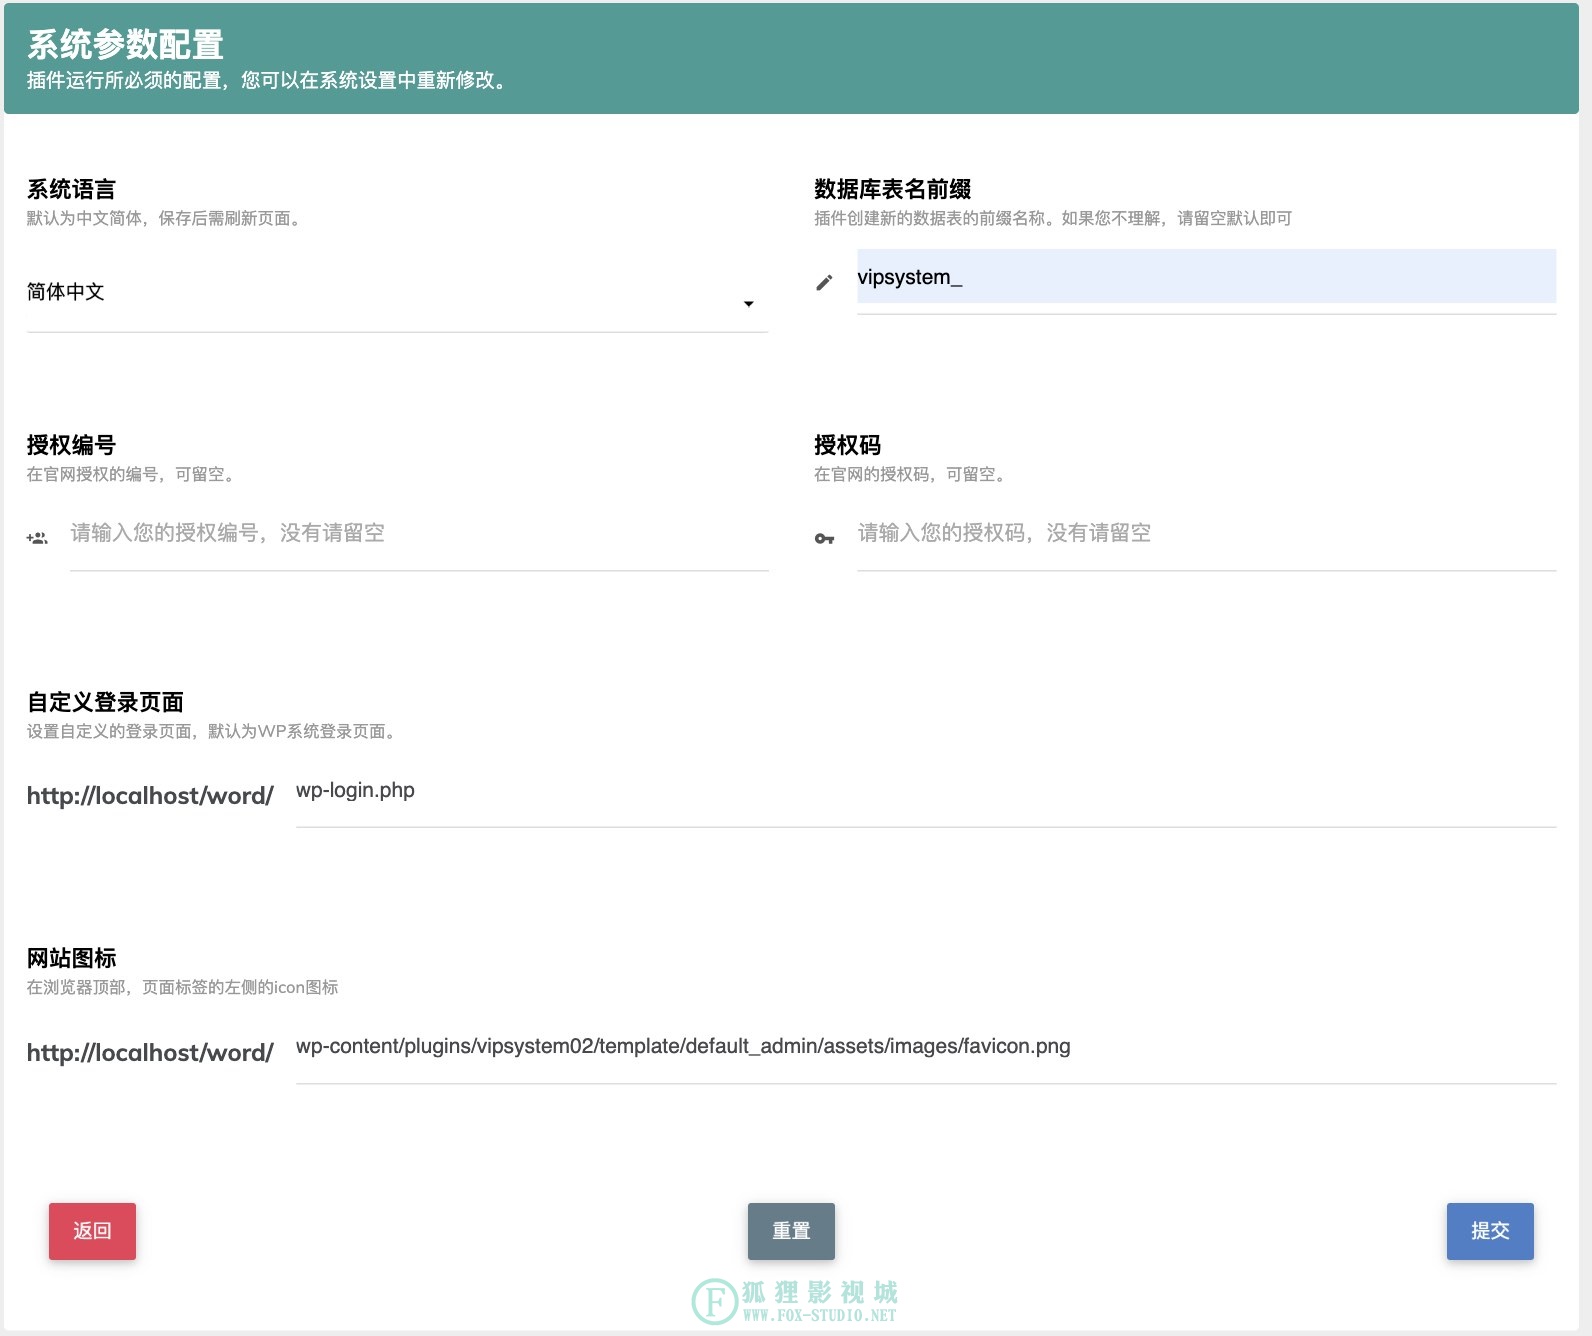Image resolution: width=1592 pixels, height=1336 pixels.
Task: Click the http://localhost/word/ prefix beside favicon path
Action: [150, 1053]
